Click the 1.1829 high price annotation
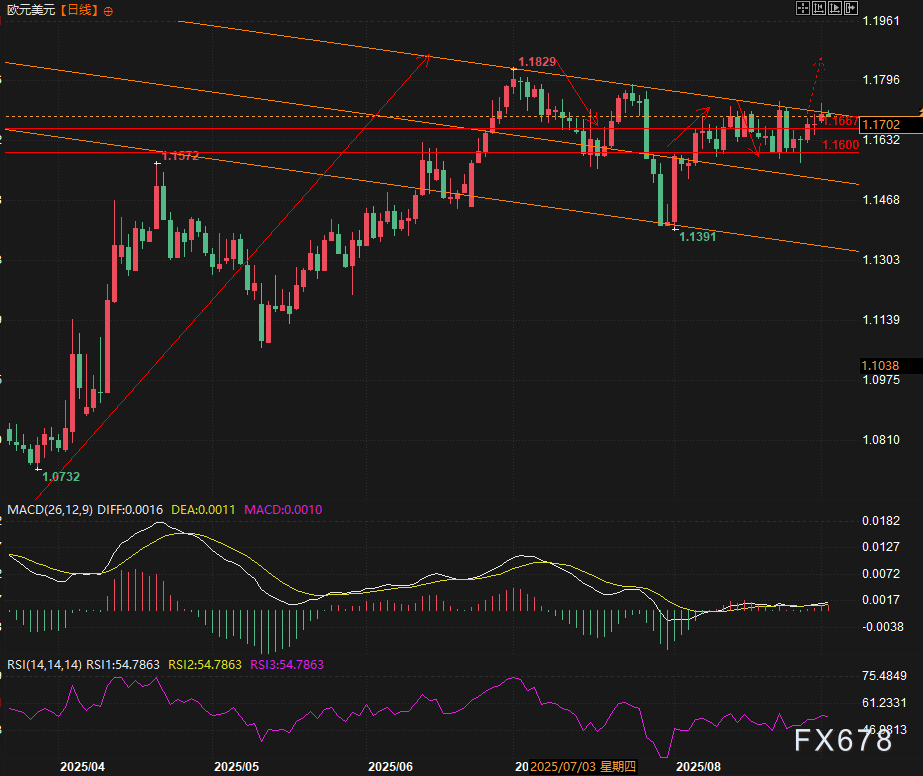 point(537,62)
